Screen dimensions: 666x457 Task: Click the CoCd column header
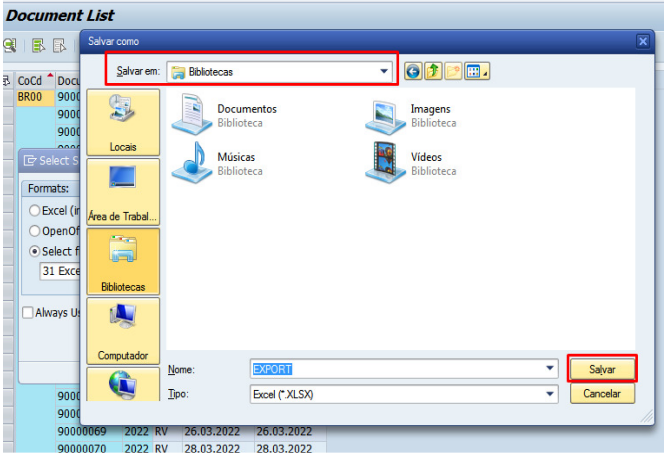[35, 81]
